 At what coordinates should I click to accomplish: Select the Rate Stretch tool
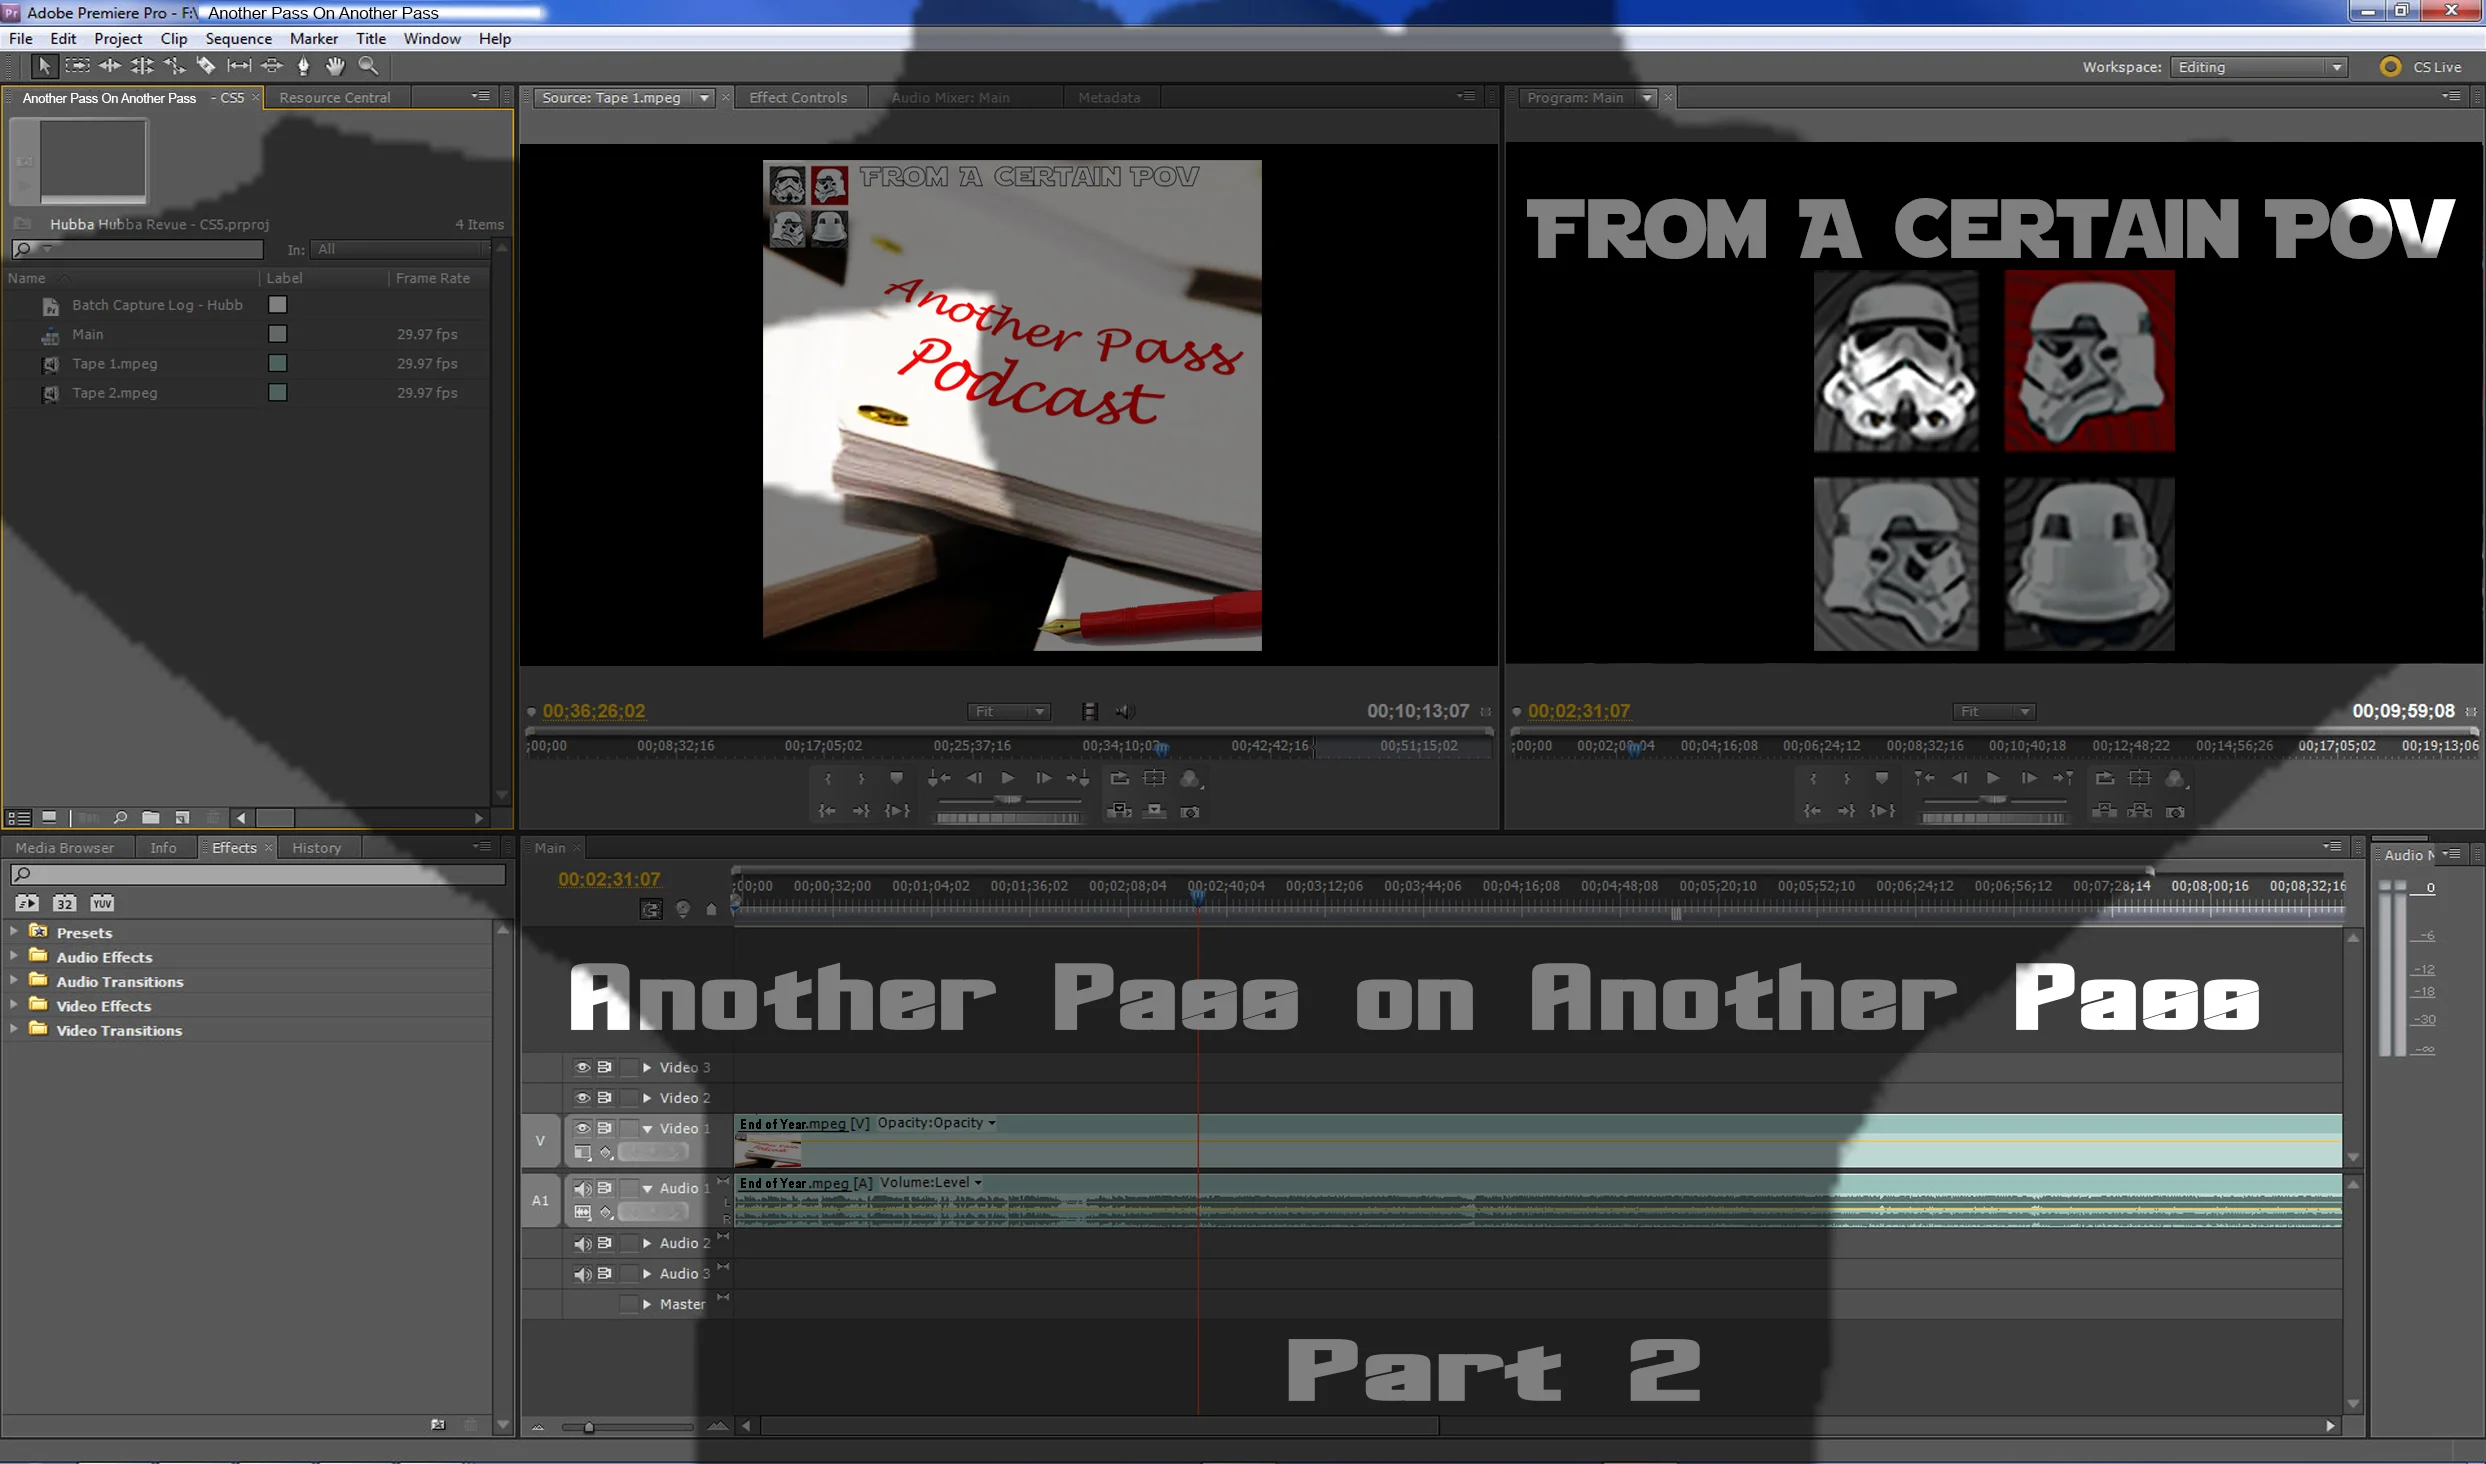[174, 66]
